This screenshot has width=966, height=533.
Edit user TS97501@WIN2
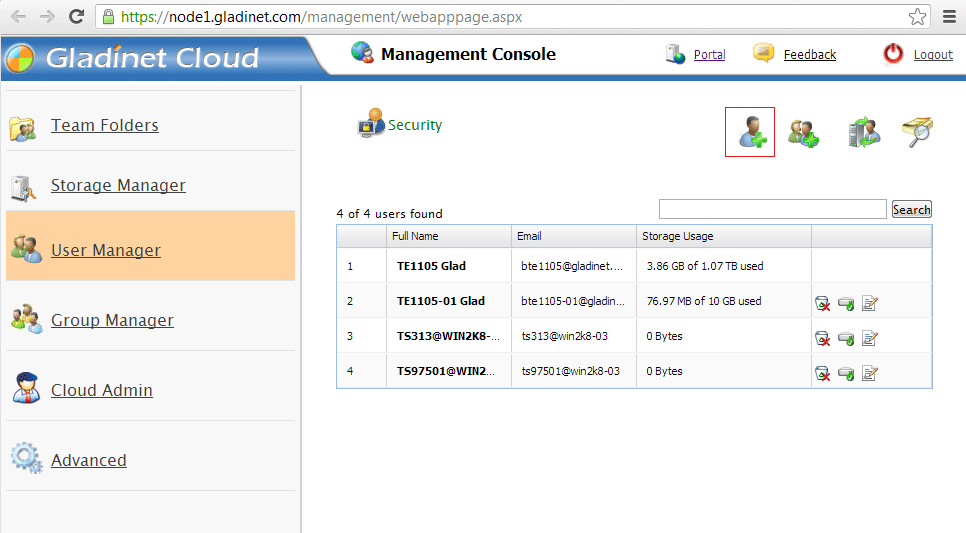coord(869,373)
